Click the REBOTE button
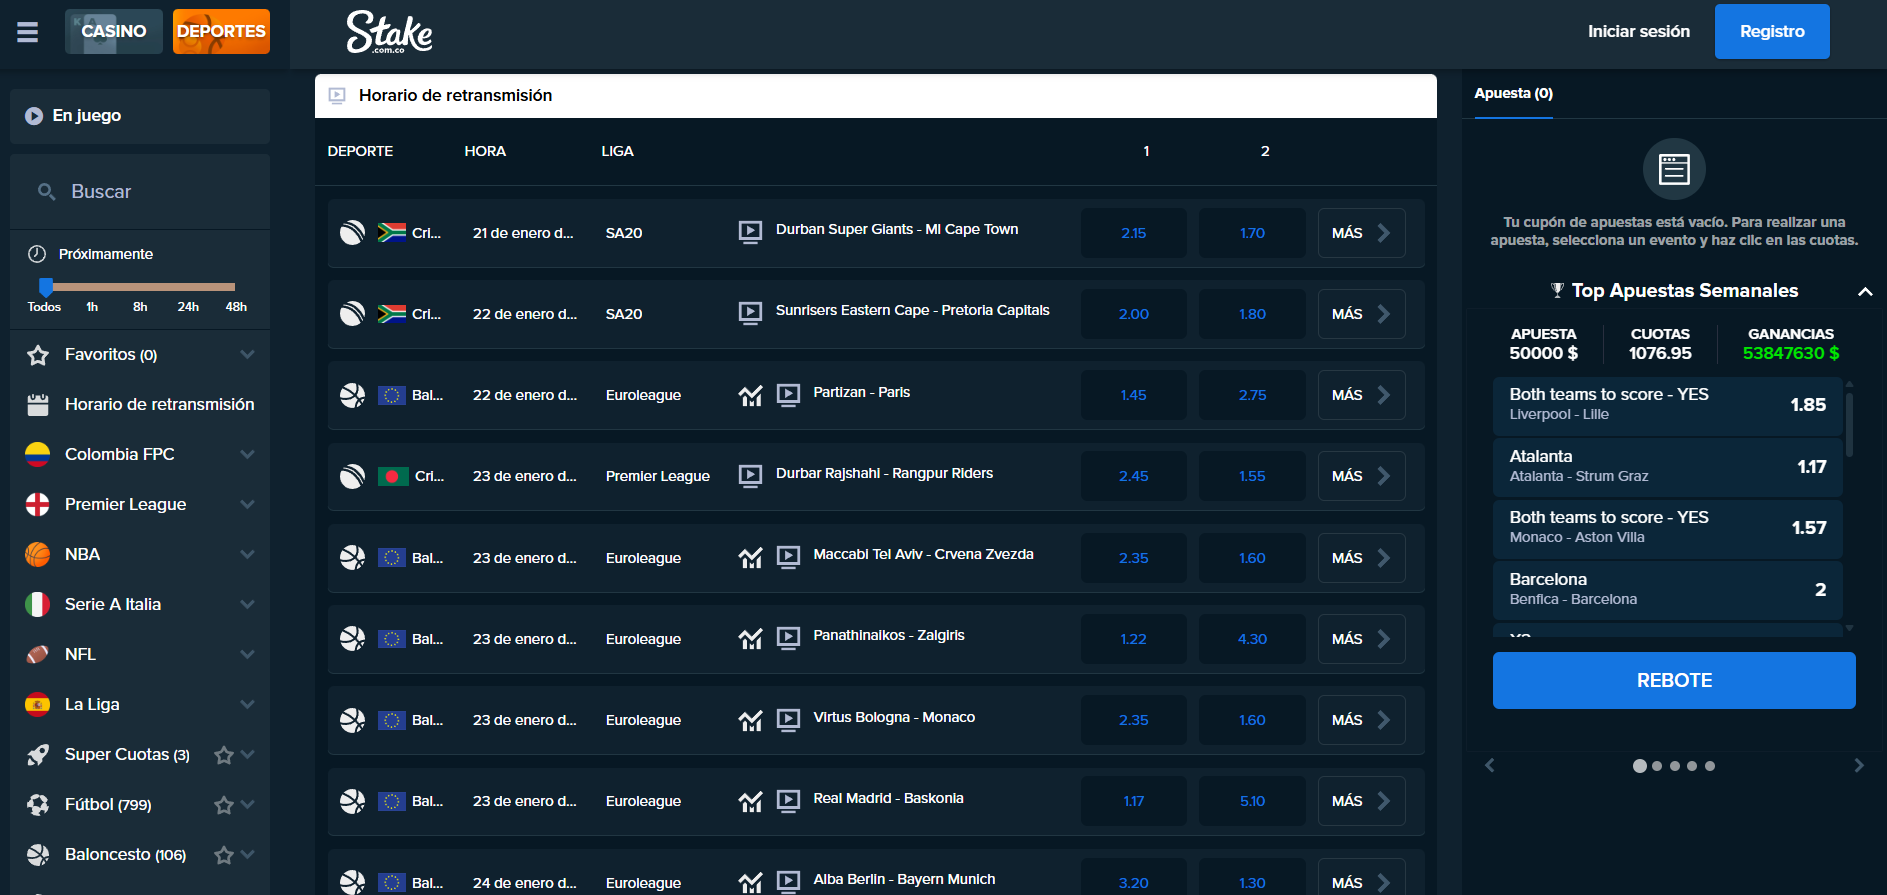The width and height of the screenshot is (1887, 895). 1674,681
